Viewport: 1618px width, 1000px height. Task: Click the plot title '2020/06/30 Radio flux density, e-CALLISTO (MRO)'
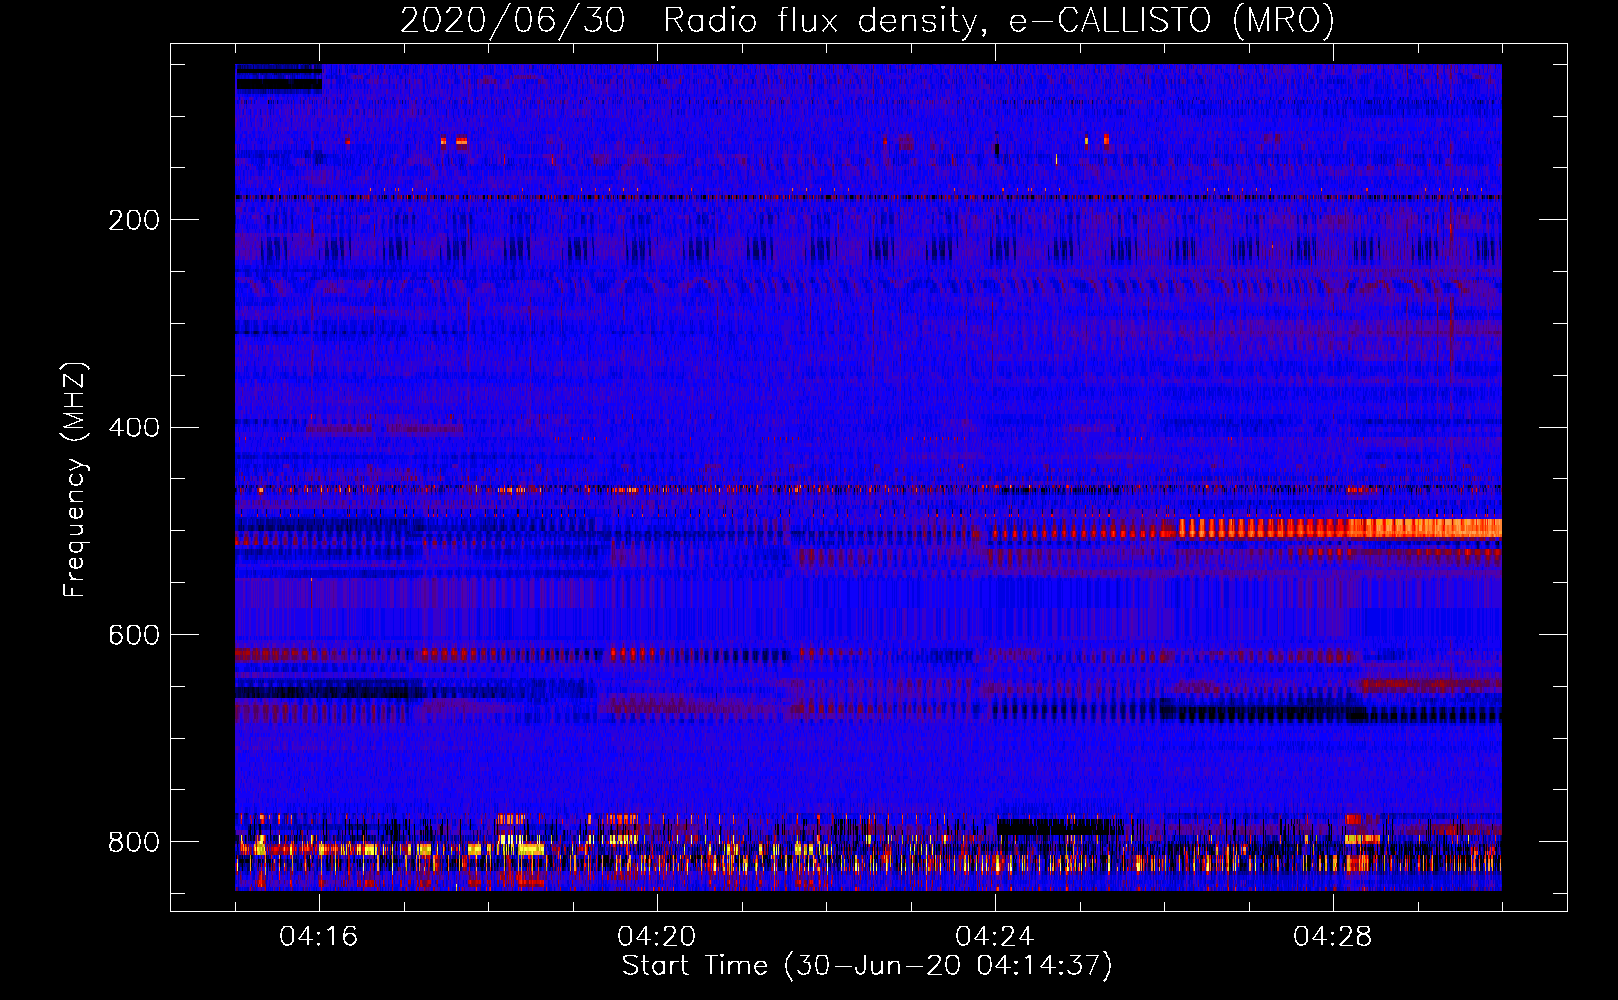click(x=867, y=20)
